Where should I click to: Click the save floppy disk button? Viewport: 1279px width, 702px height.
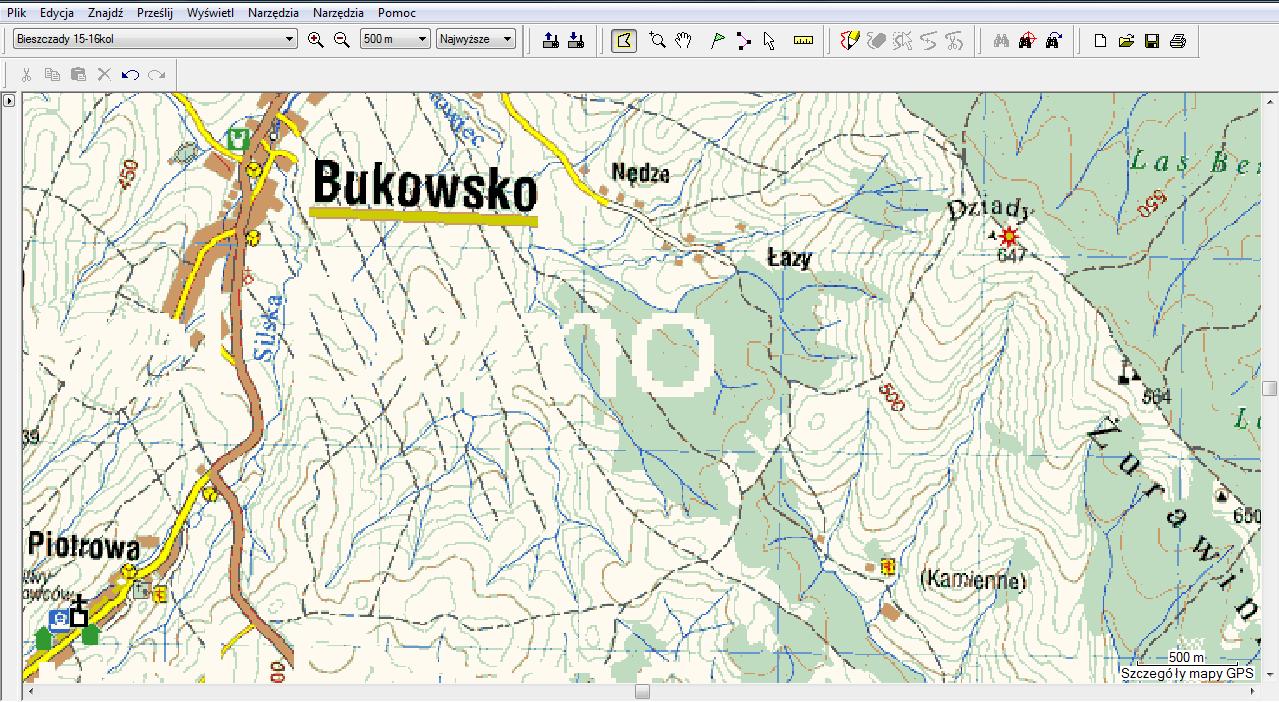(1152, 40)
